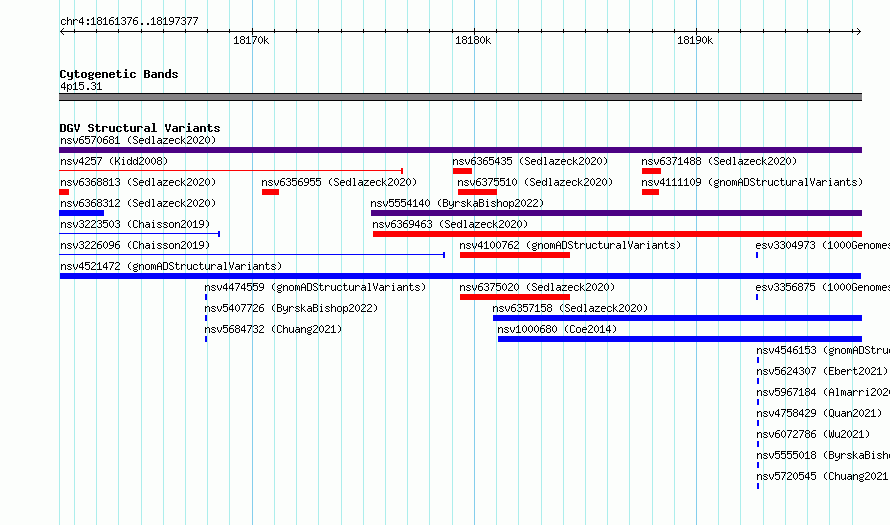Click the red bar of nsv6369463
The width and height of the screenshot is (890, 525).
(618, 234)
